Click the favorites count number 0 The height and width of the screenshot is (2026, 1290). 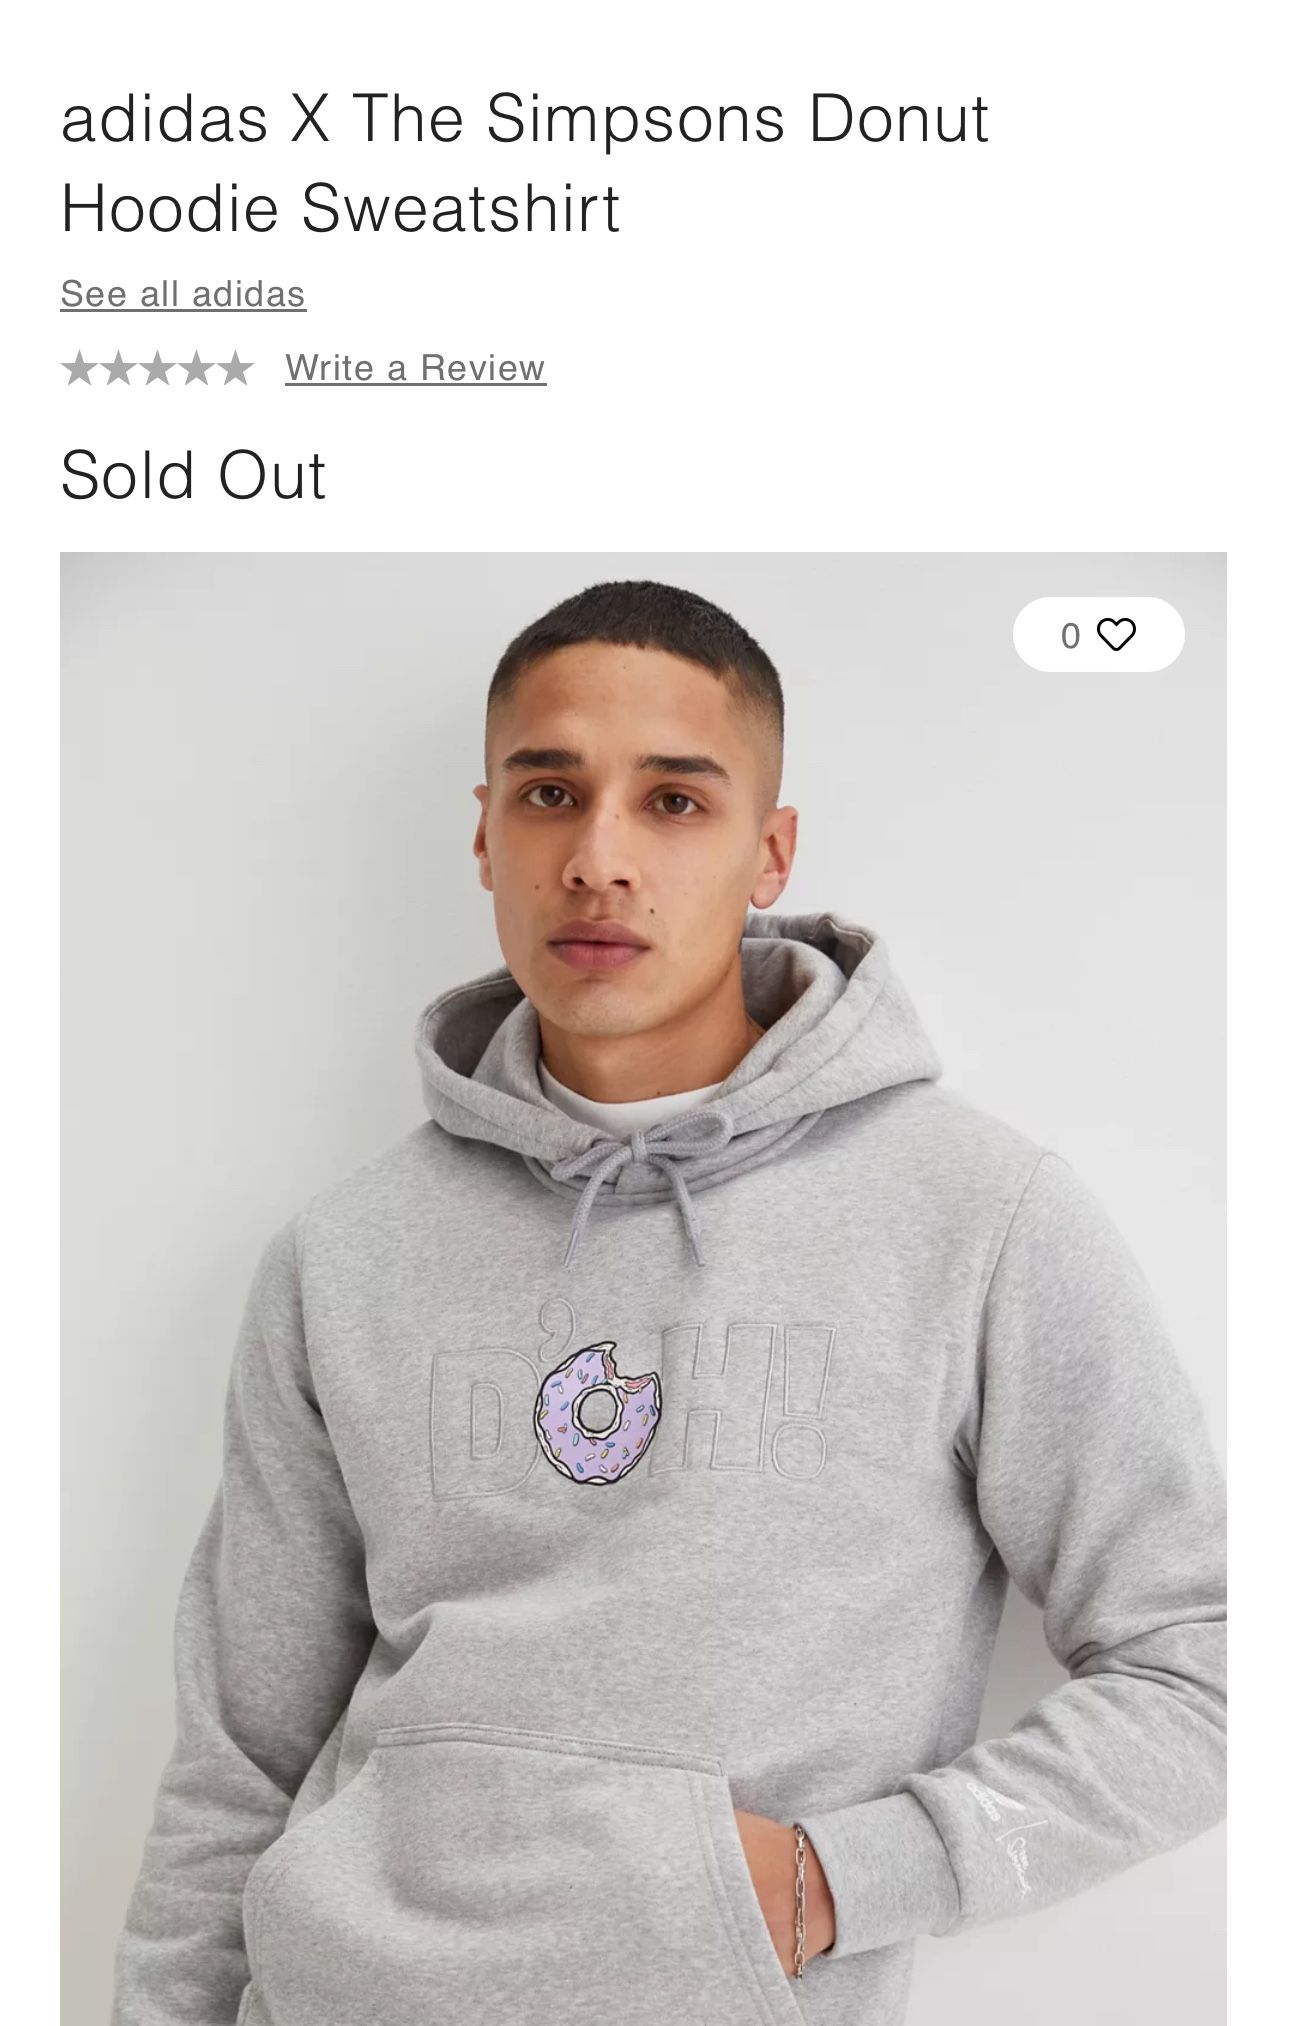(1071, 636)
